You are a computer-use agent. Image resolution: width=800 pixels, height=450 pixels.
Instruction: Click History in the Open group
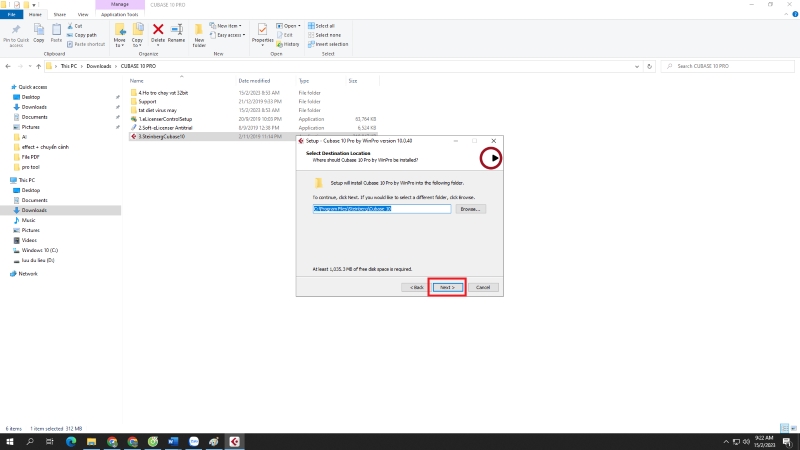[288, 44]
